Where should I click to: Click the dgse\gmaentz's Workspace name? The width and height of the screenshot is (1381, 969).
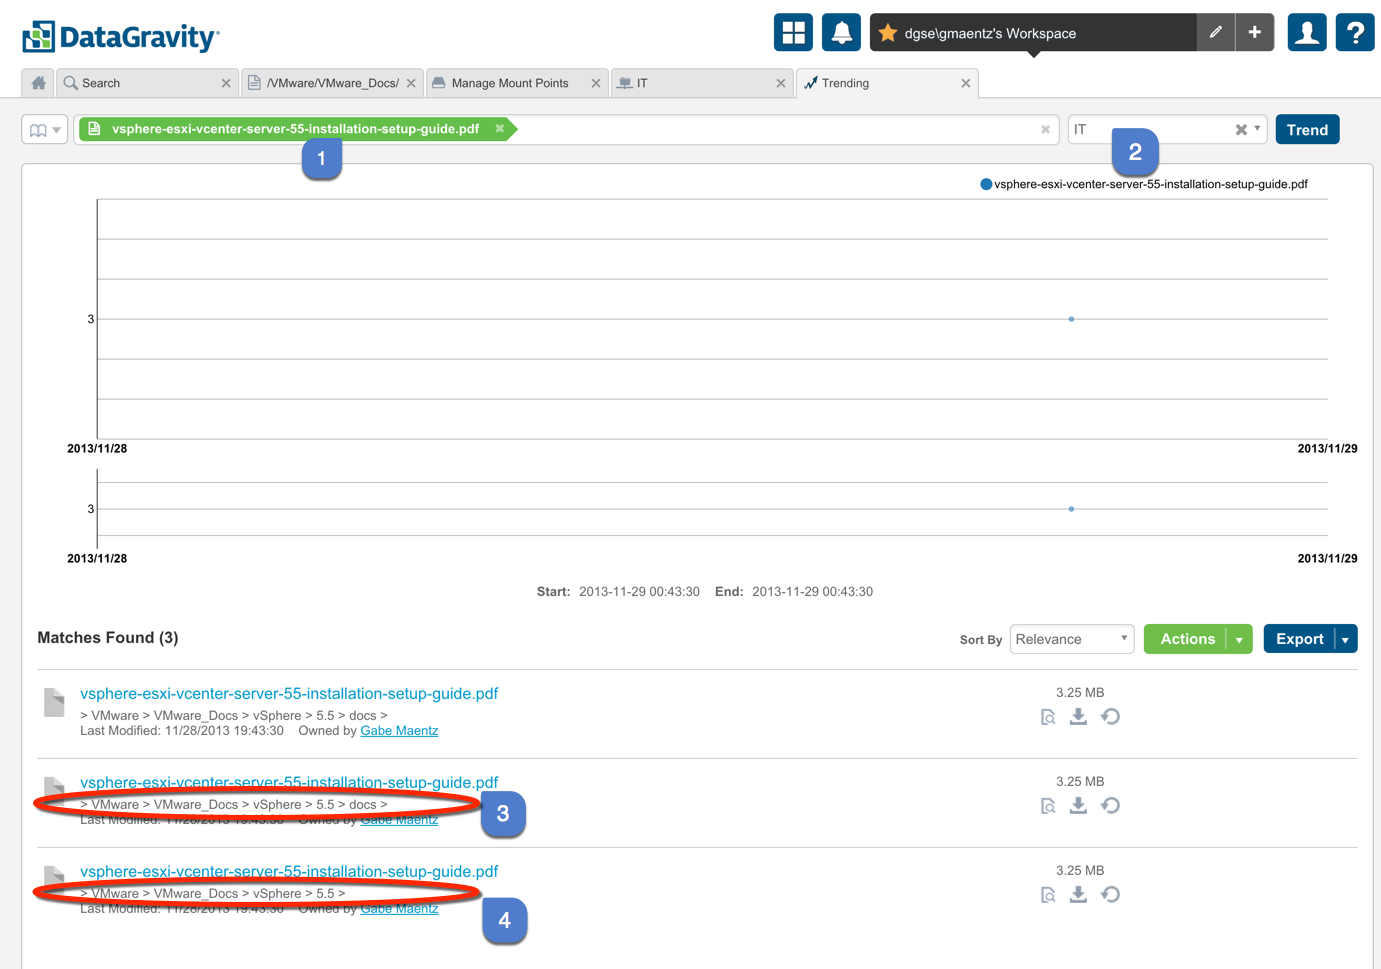click(990, 33)
